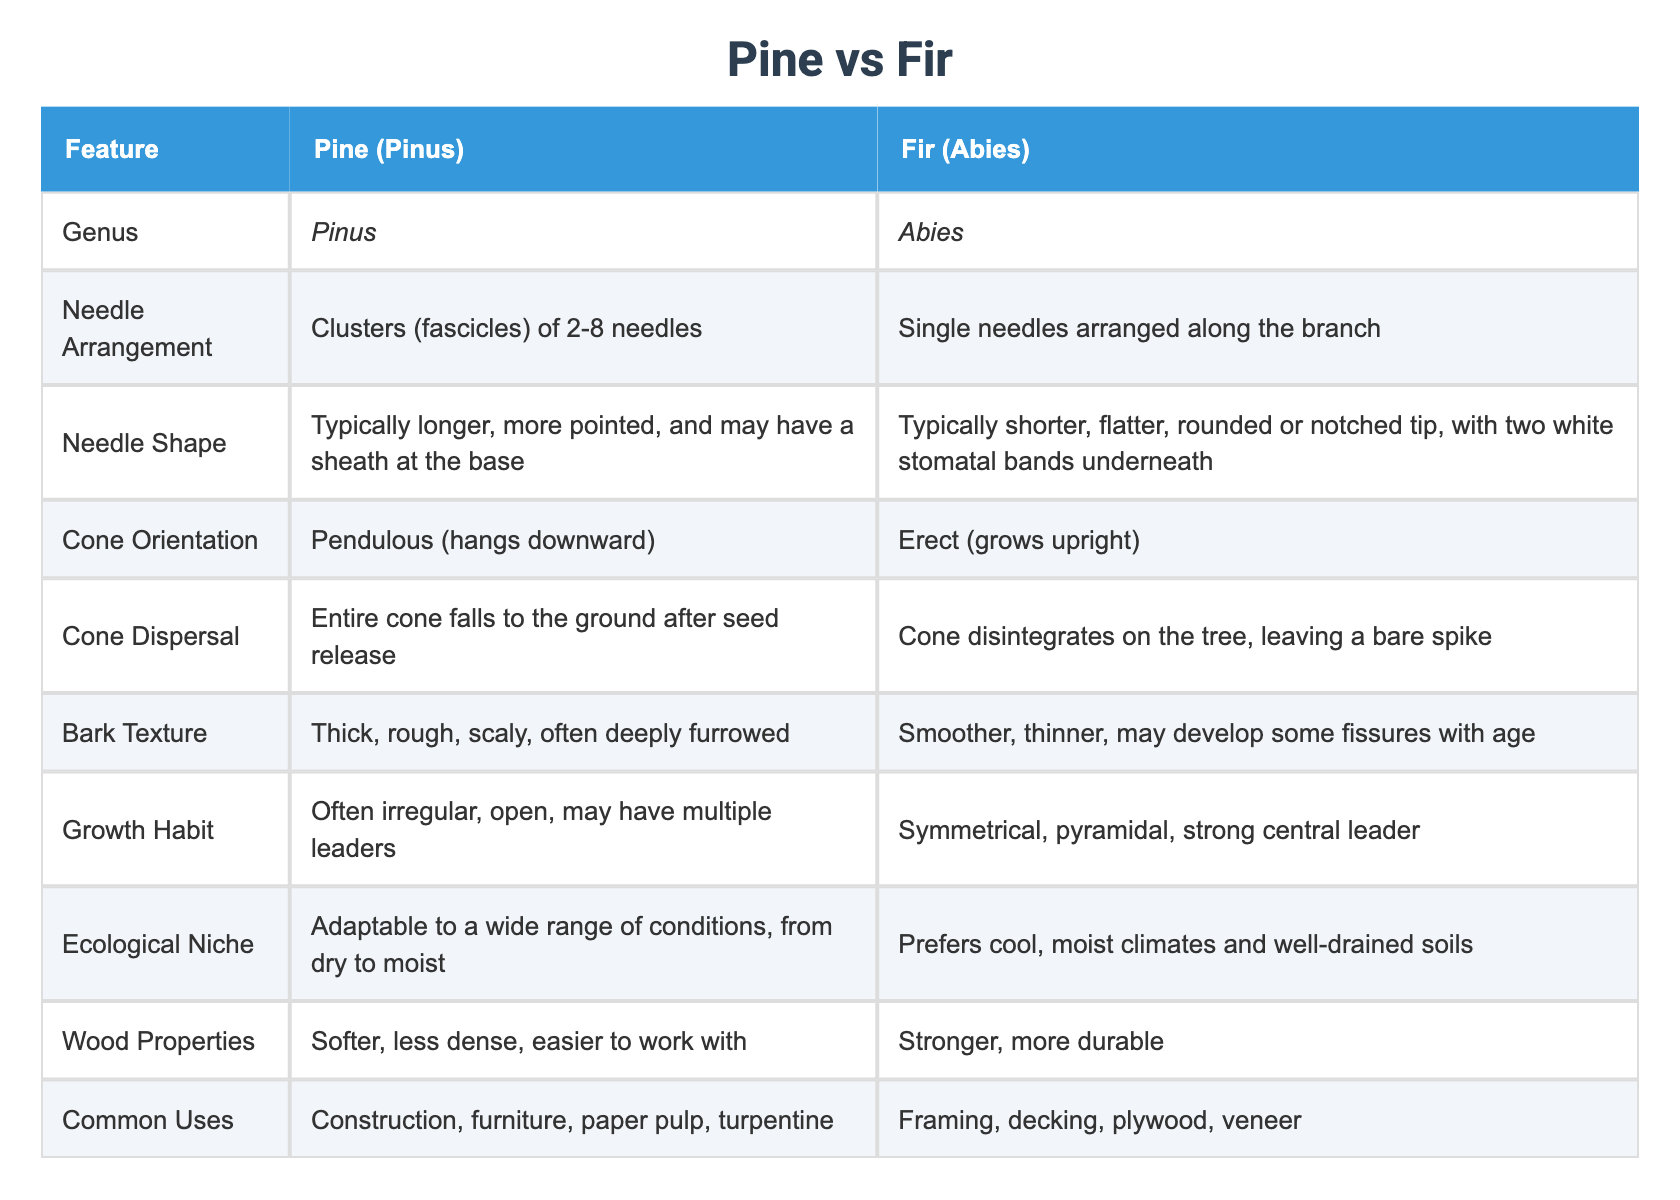
Task: Select the "Stronger, more durable" cell
Action: click(1031, 1041)
